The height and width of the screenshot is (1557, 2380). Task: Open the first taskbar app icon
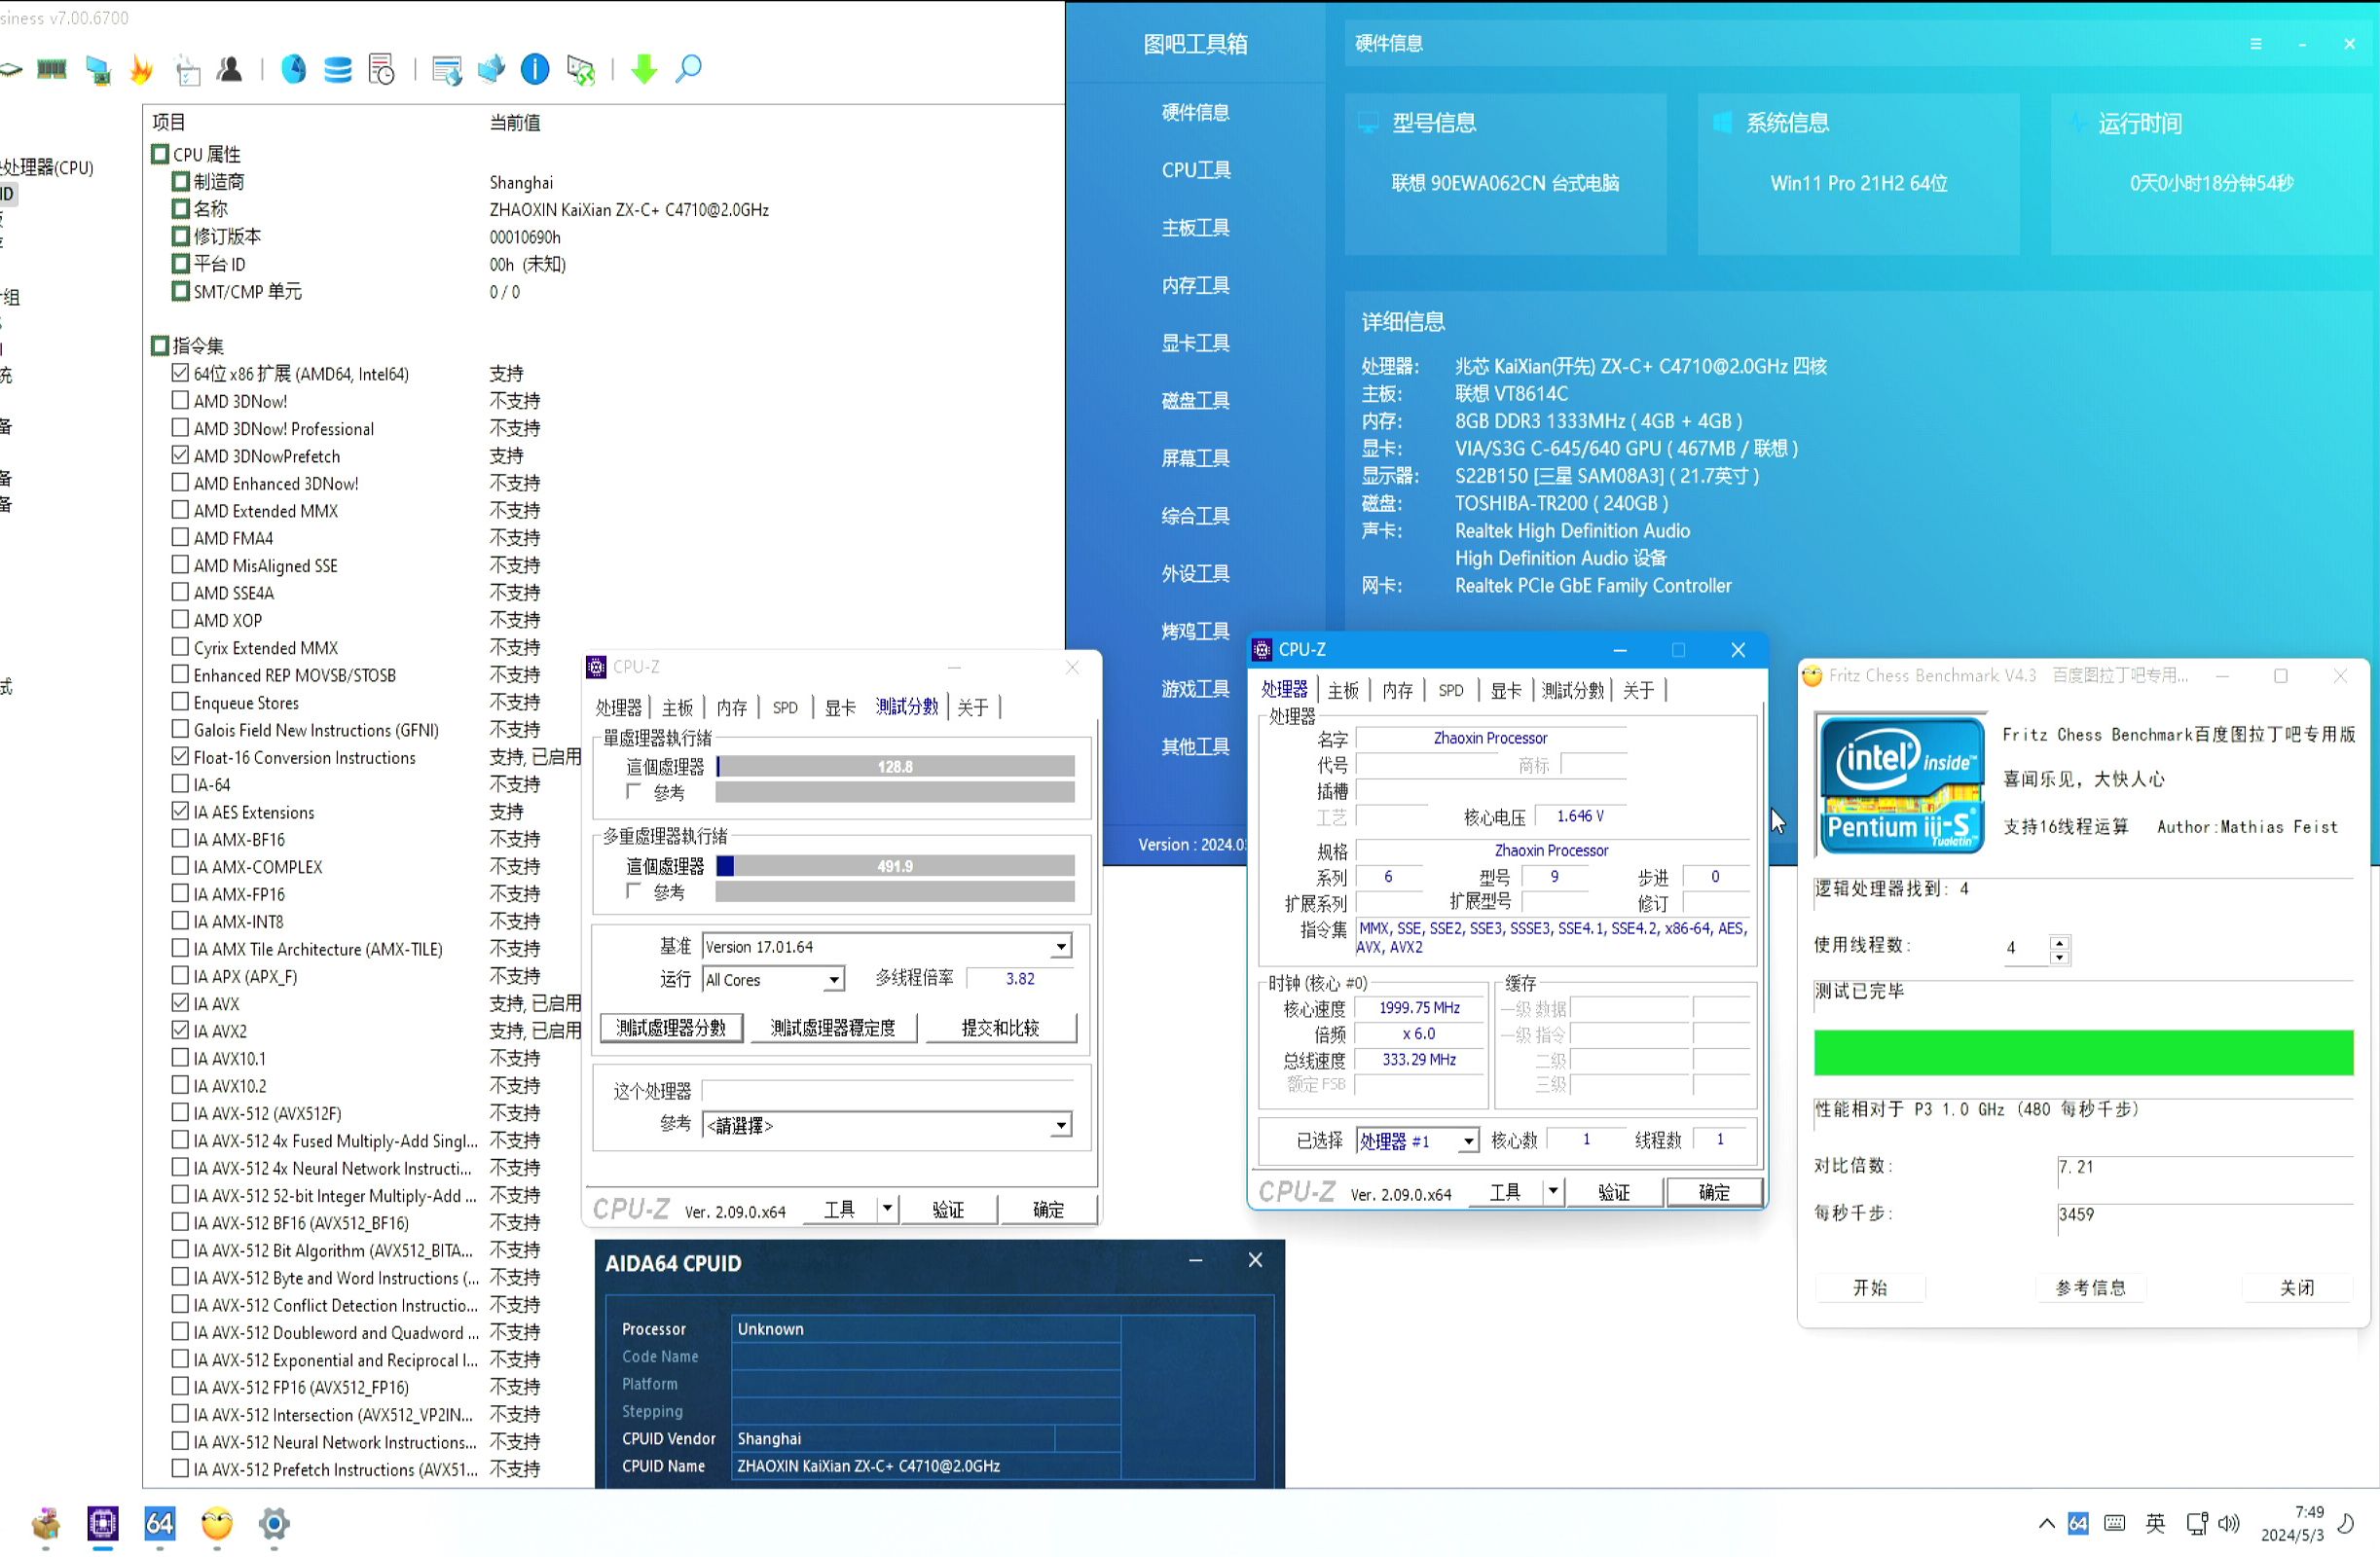pos(46,1524)
